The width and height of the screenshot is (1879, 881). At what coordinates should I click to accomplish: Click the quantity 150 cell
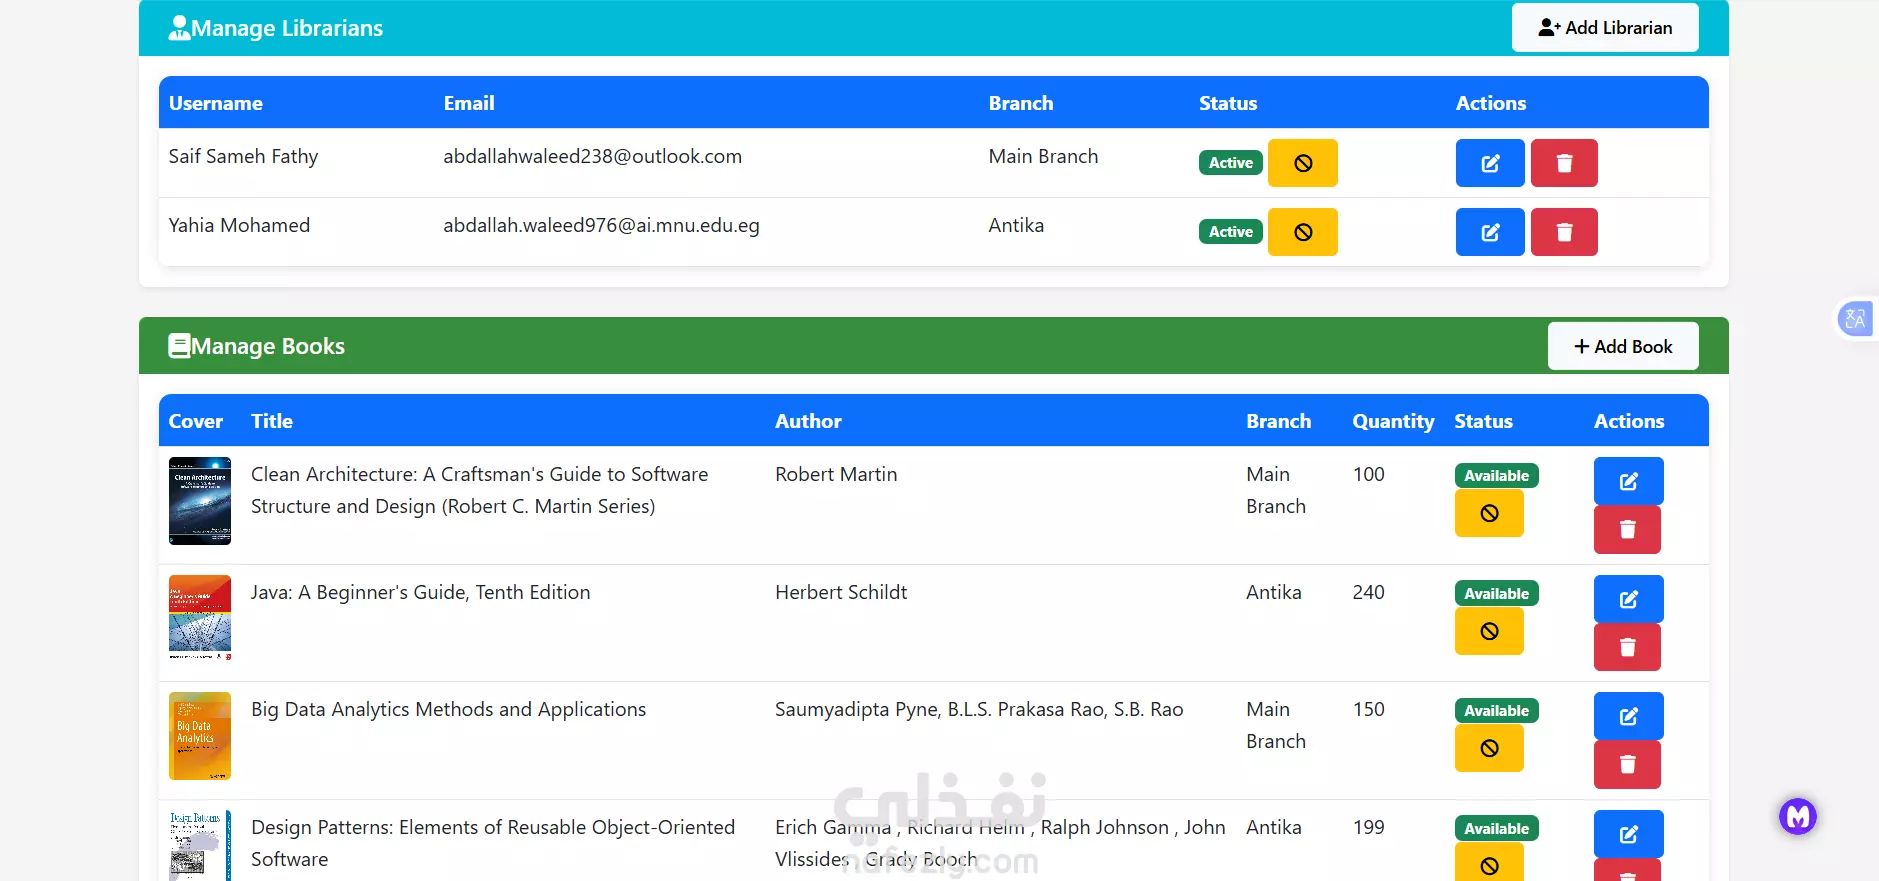pos(1368,710)
